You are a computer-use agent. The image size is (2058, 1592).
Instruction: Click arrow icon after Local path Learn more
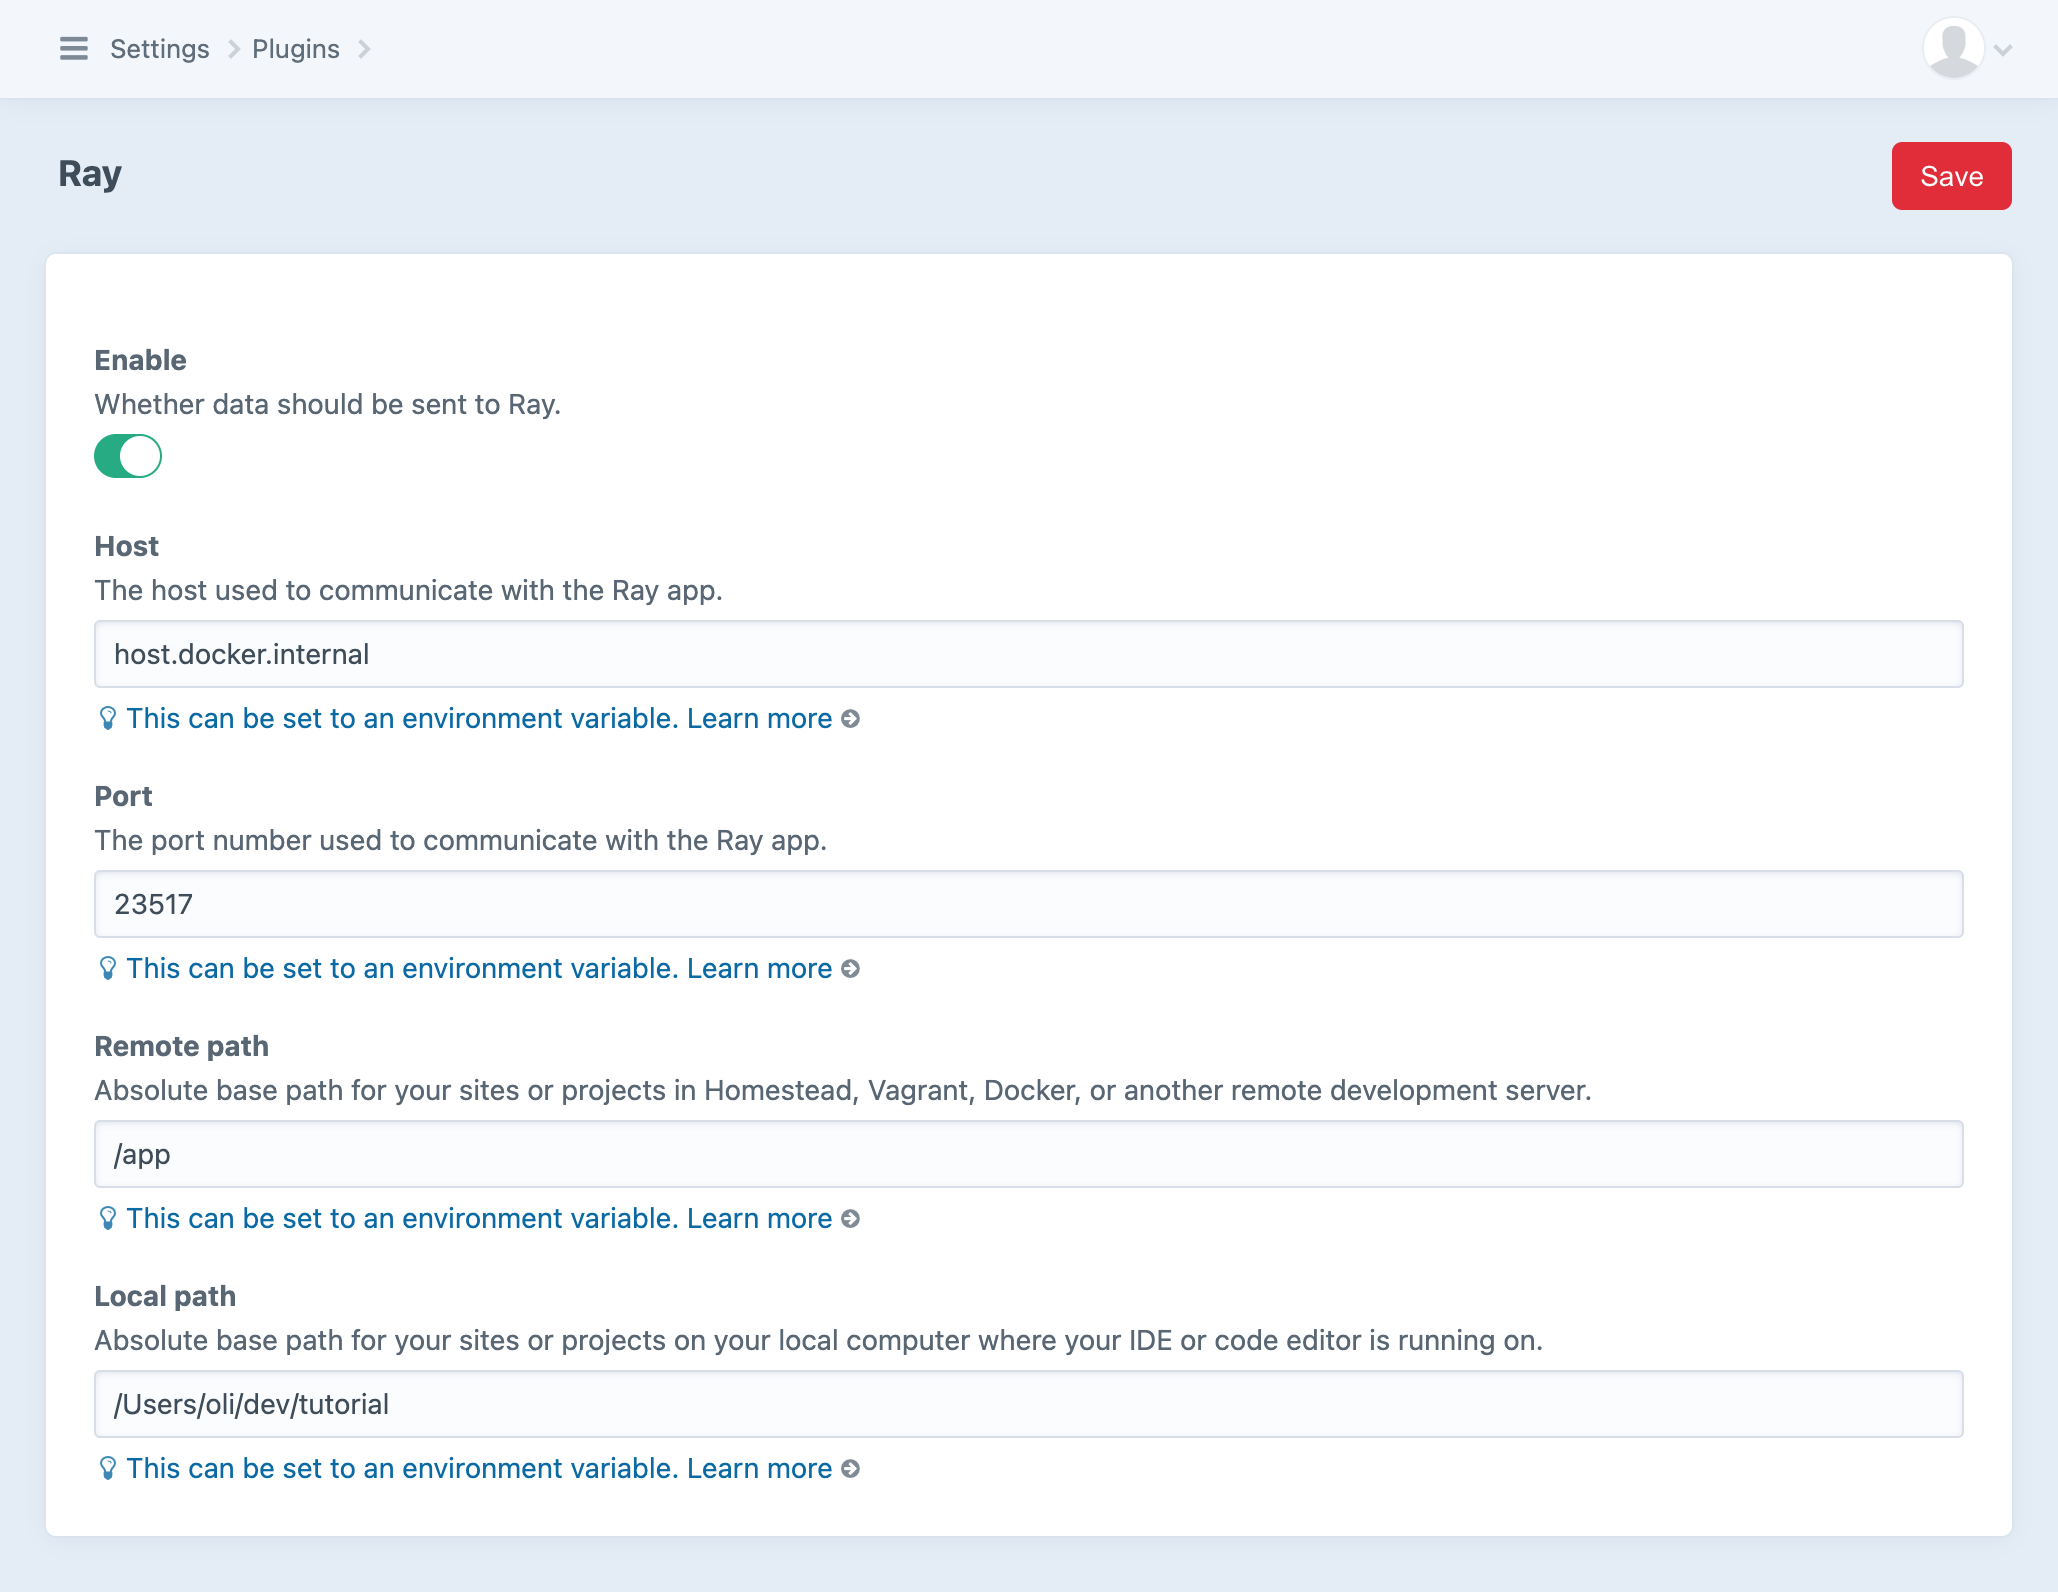coord(850,1469)
